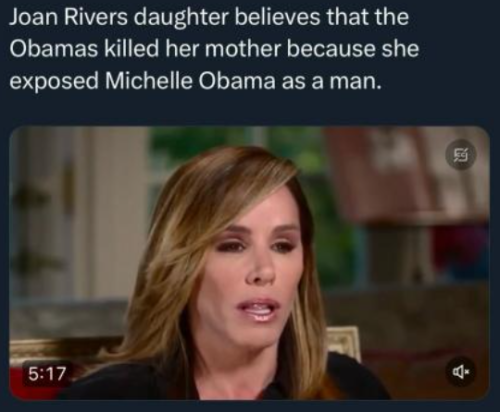Screen dimensions: 500x412
Task: Unmute the video using the speaker icon
Action: coord(460,372)
